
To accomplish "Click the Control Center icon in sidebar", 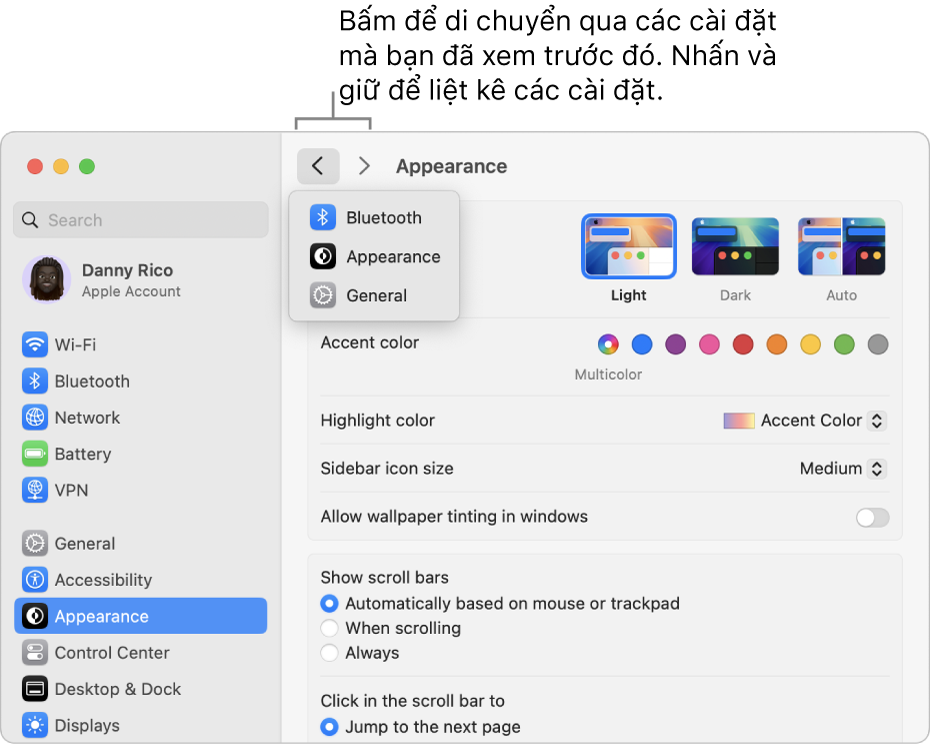I will coord(35,652).
